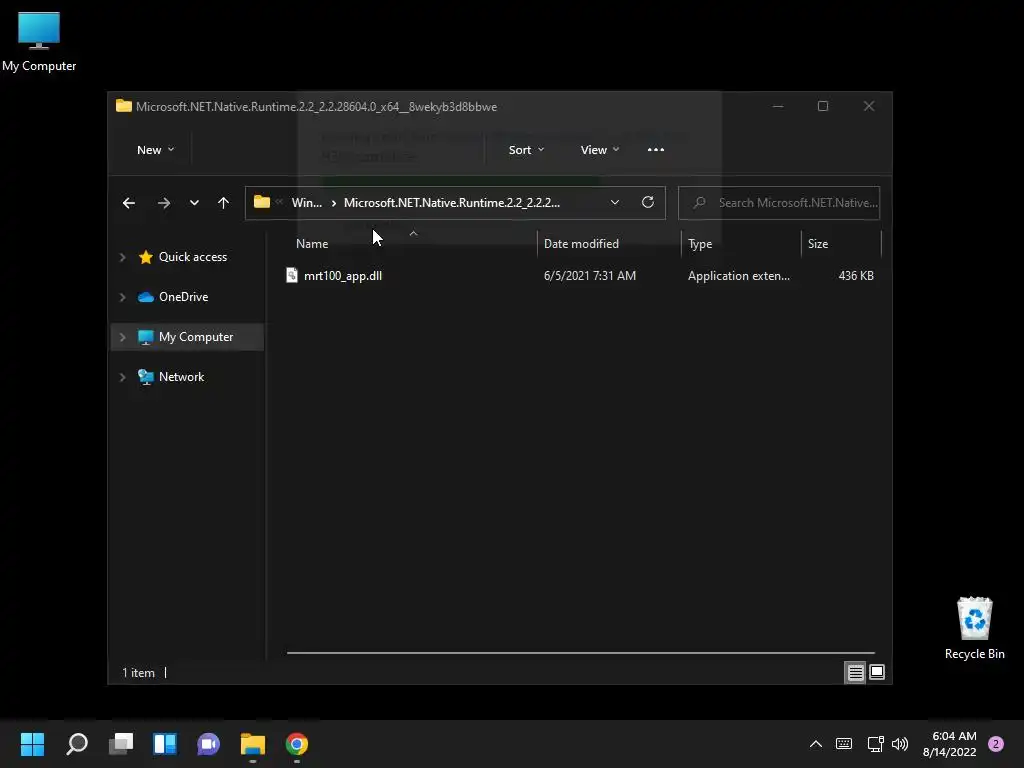Open the Sort options menu
1024x768 pixels.
click(x=526, y=150)
